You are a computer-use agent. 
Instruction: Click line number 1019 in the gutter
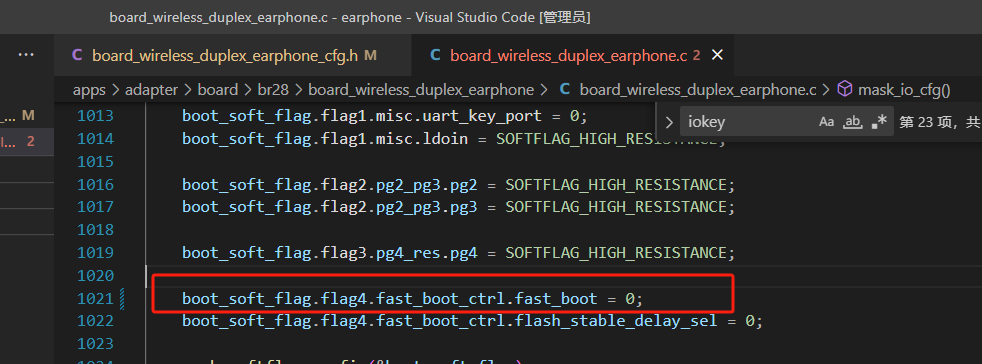[x=95, y=252]
